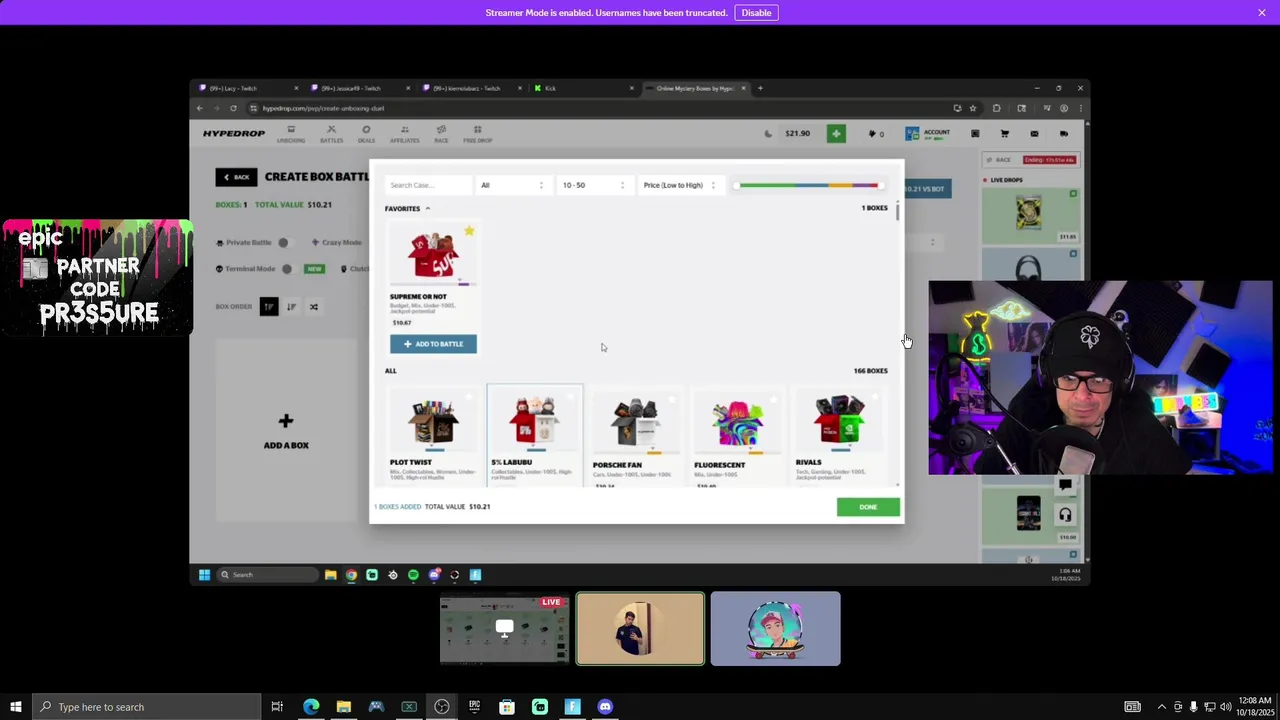Click the chat bubble icon in streamed sidebar

1065,485
